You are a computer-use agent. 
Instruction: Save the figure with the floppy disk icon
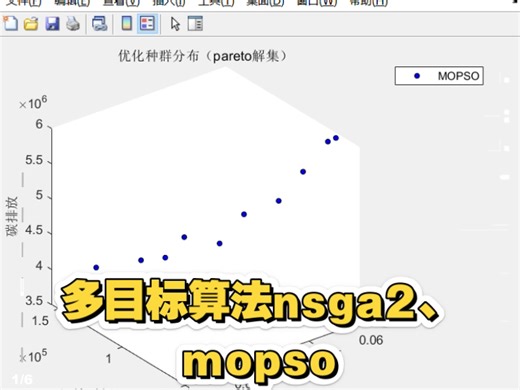[x=52, y=24]
